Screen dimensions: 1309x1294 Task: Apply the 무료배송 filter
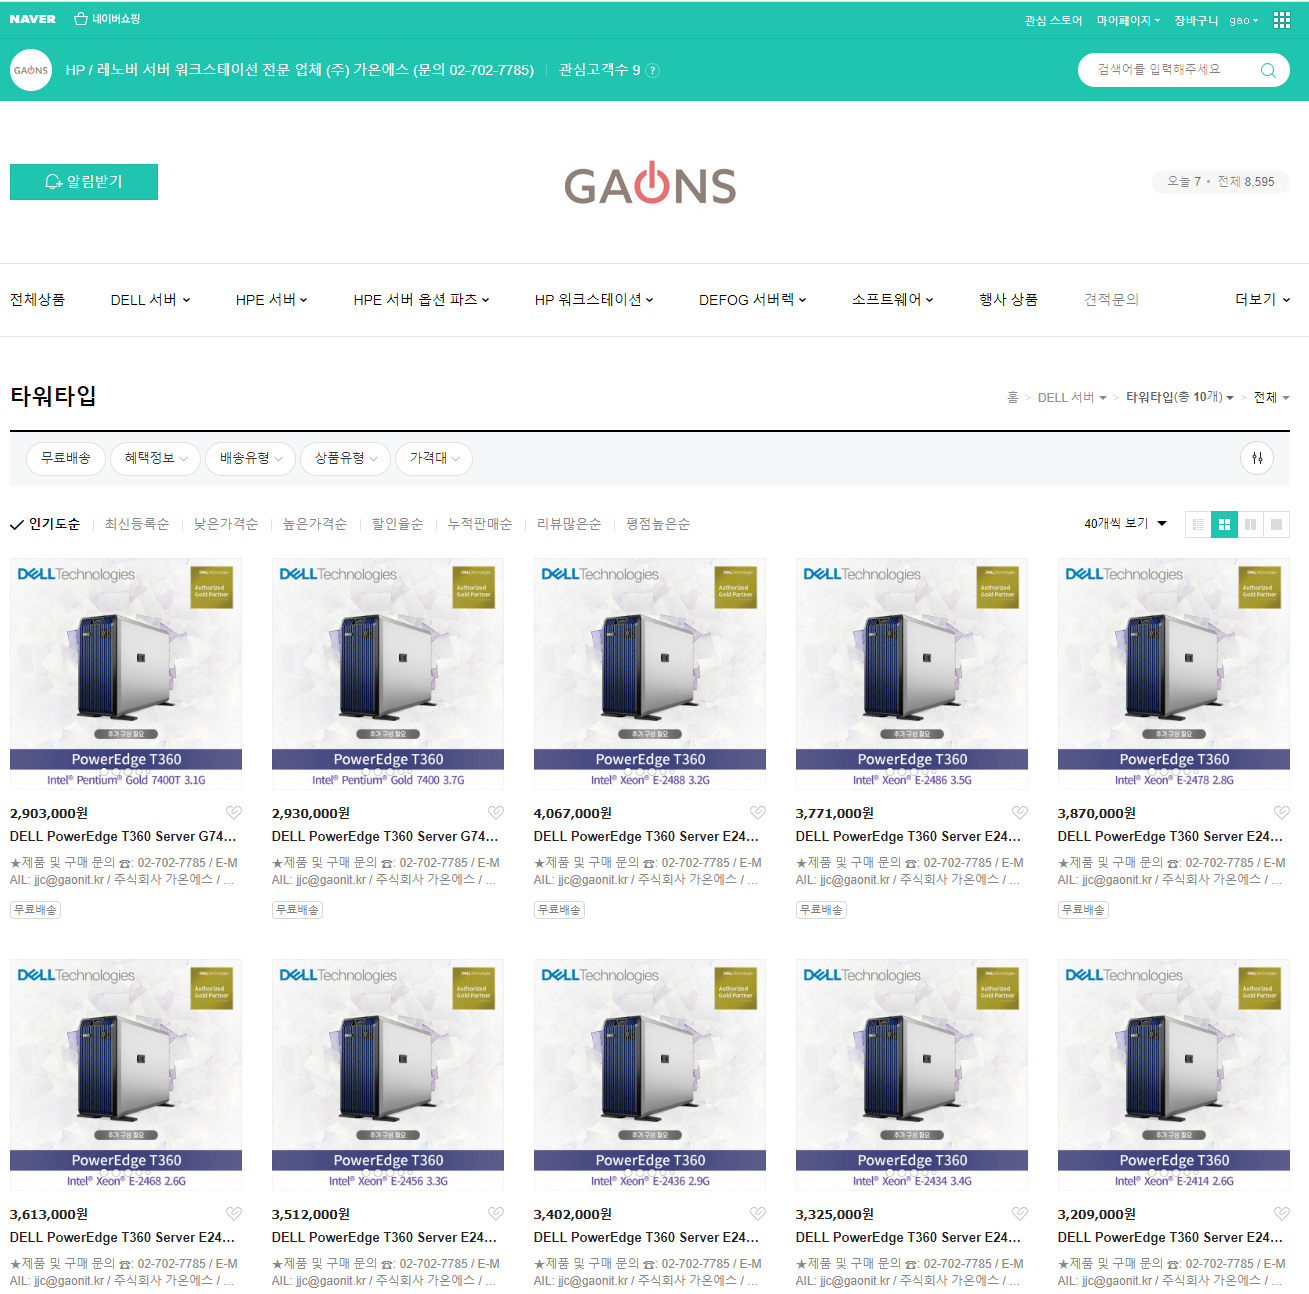tap(66, 458)
